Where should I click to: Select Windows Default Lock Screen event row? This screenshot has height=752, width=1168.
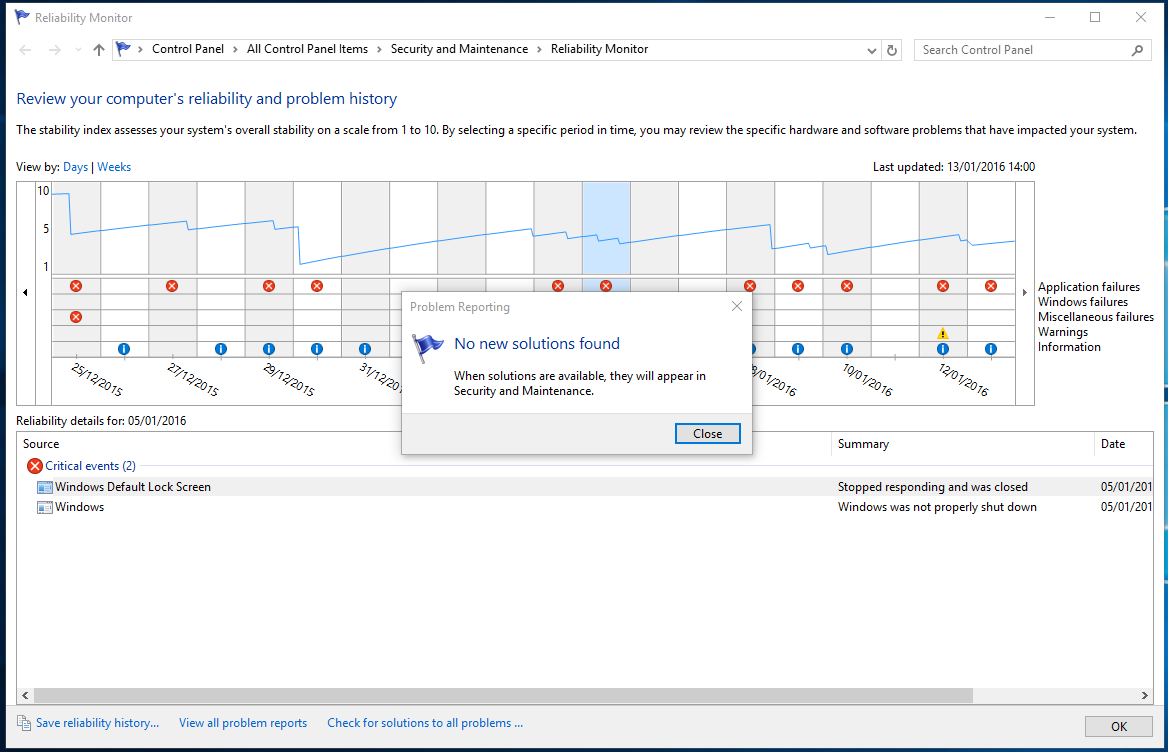coord(585,487)
